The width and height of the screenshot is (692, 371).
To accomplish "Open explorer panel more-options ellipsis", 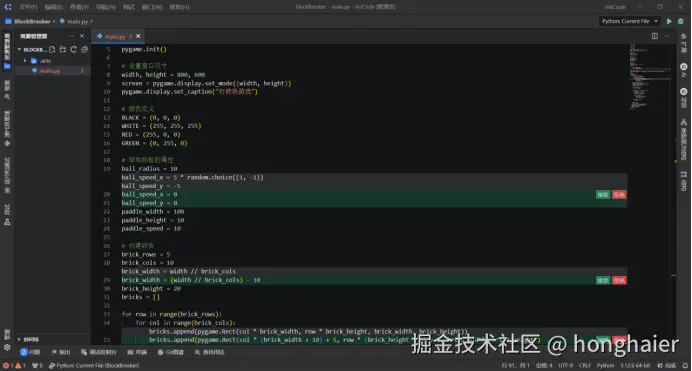I will click(x=71, y=36).
